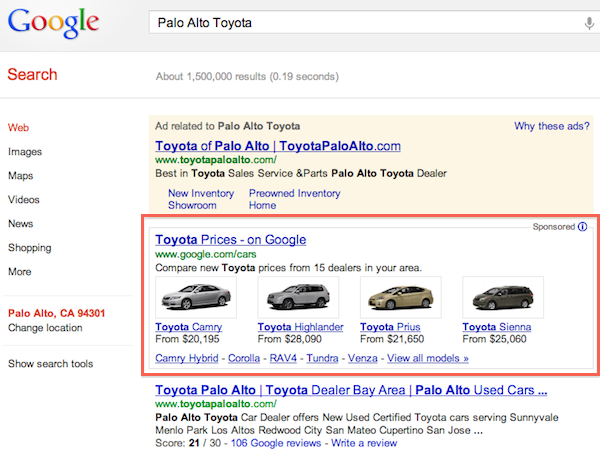Switch to Maps results
The image size is (600, 453).
pos(21,176)
